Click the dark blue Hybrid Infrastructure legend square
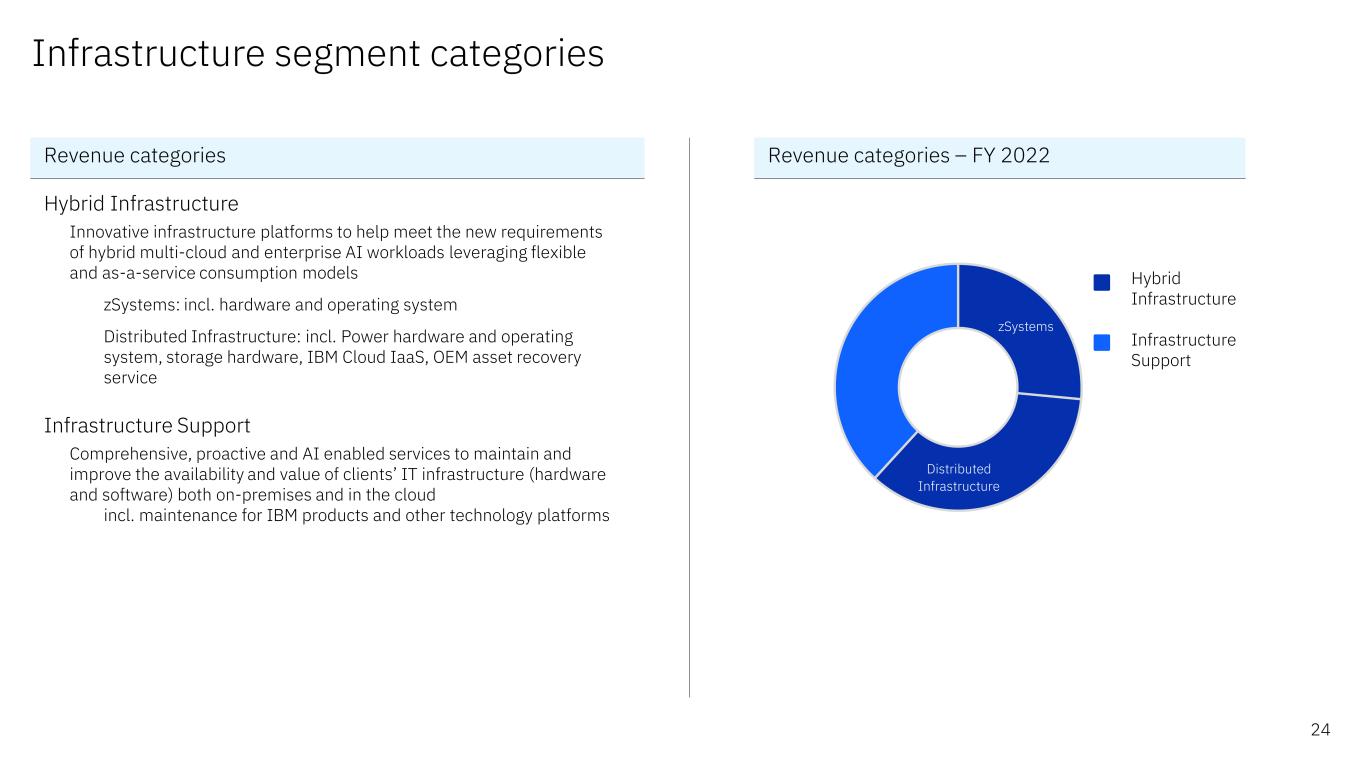Image resolution: width=1365 pixels, height=768 pixels. [x=1102, y=283]
